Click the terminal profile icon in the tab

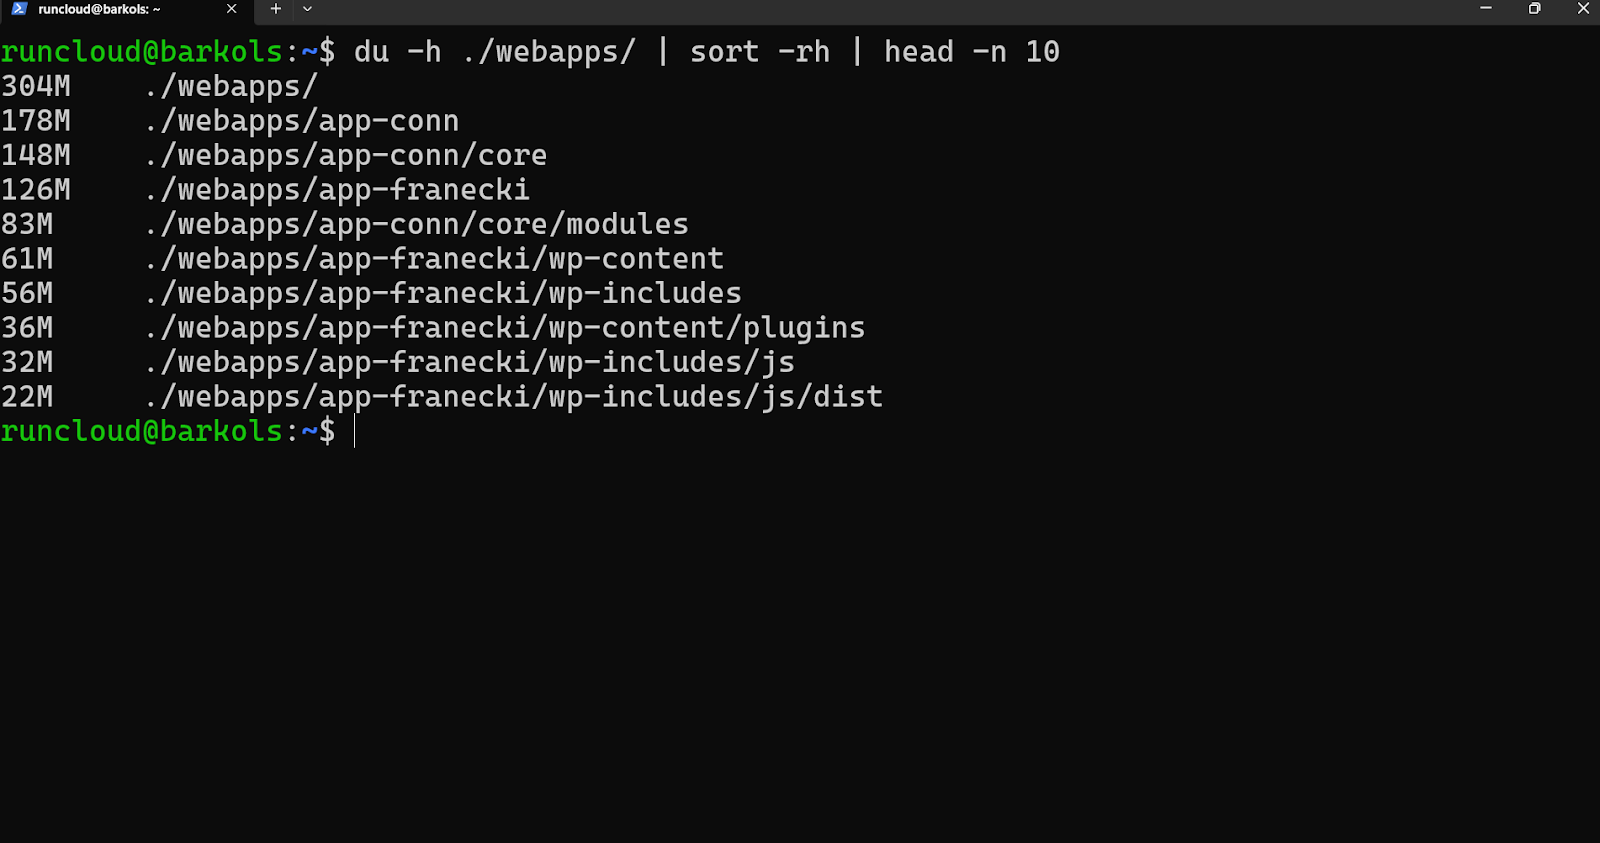tap(19, 9)
